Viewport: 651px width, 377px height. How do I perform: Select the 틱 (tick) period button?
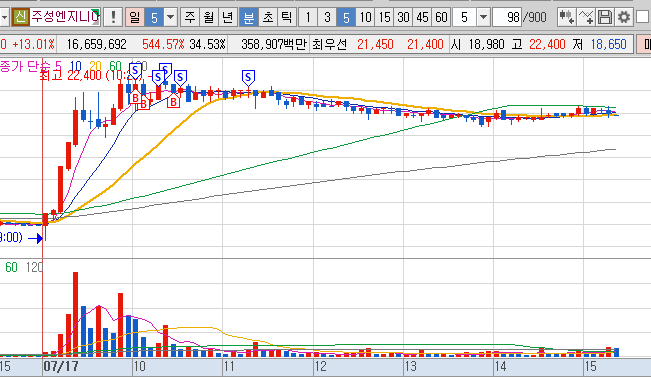(x=286, y=17)
